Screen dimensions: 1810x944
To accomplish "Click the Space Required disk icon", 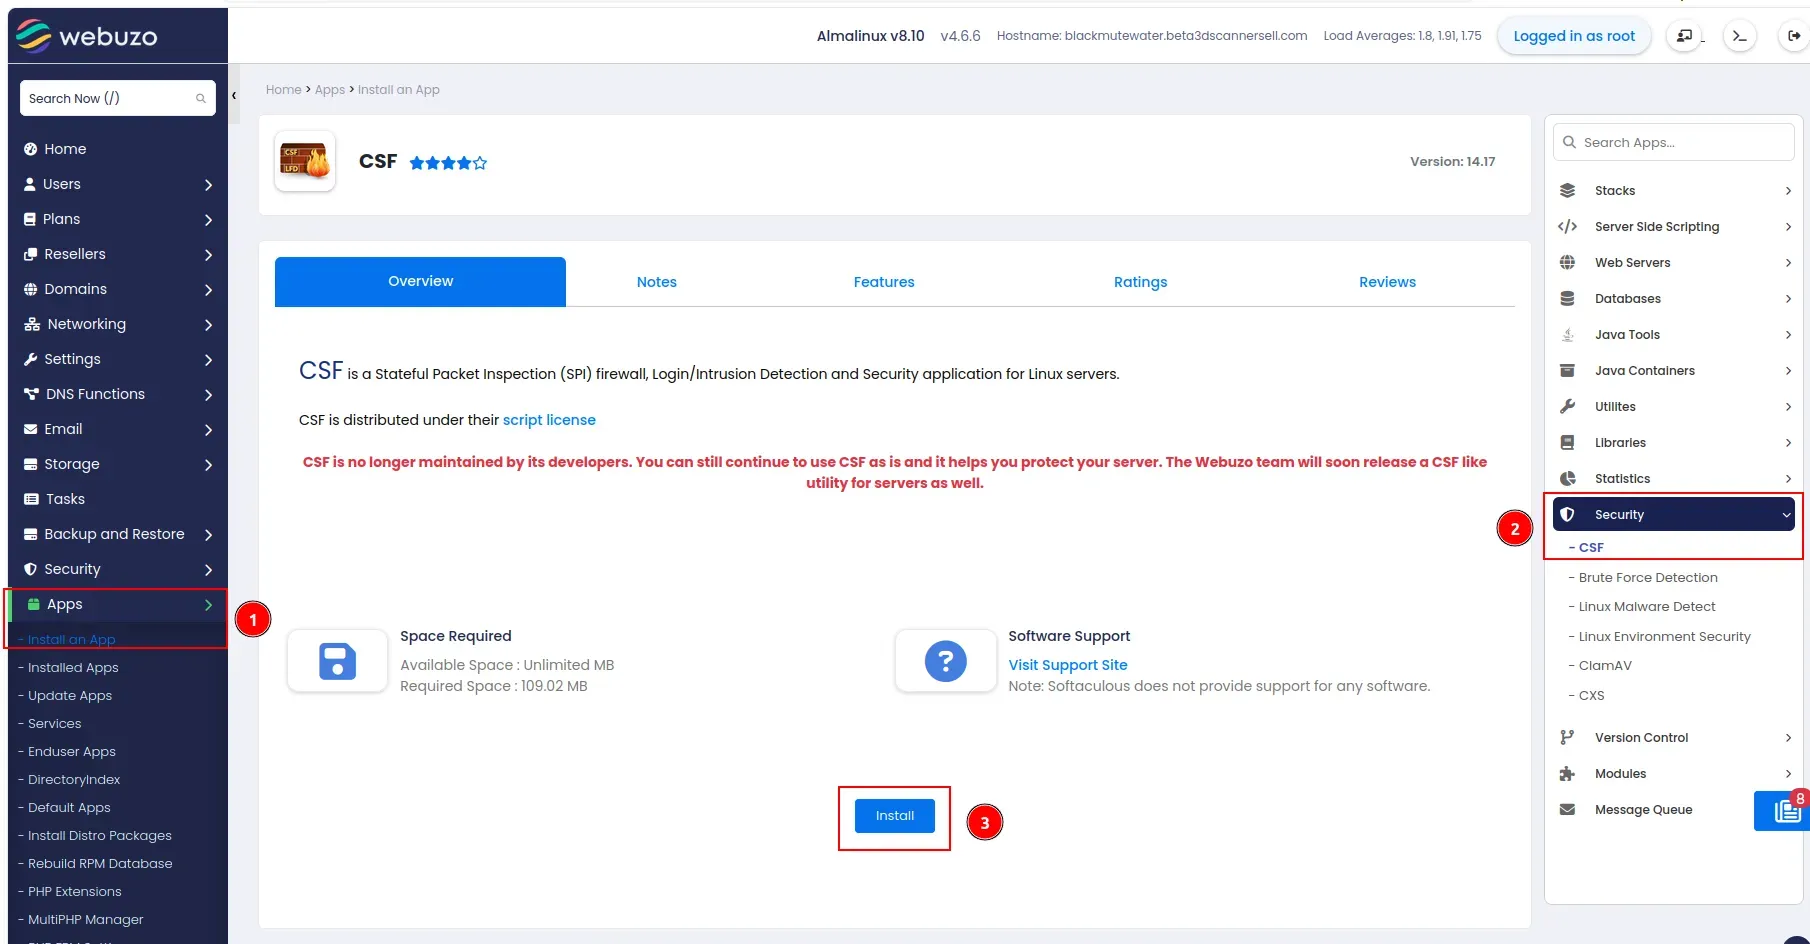I will coord(337,661).
